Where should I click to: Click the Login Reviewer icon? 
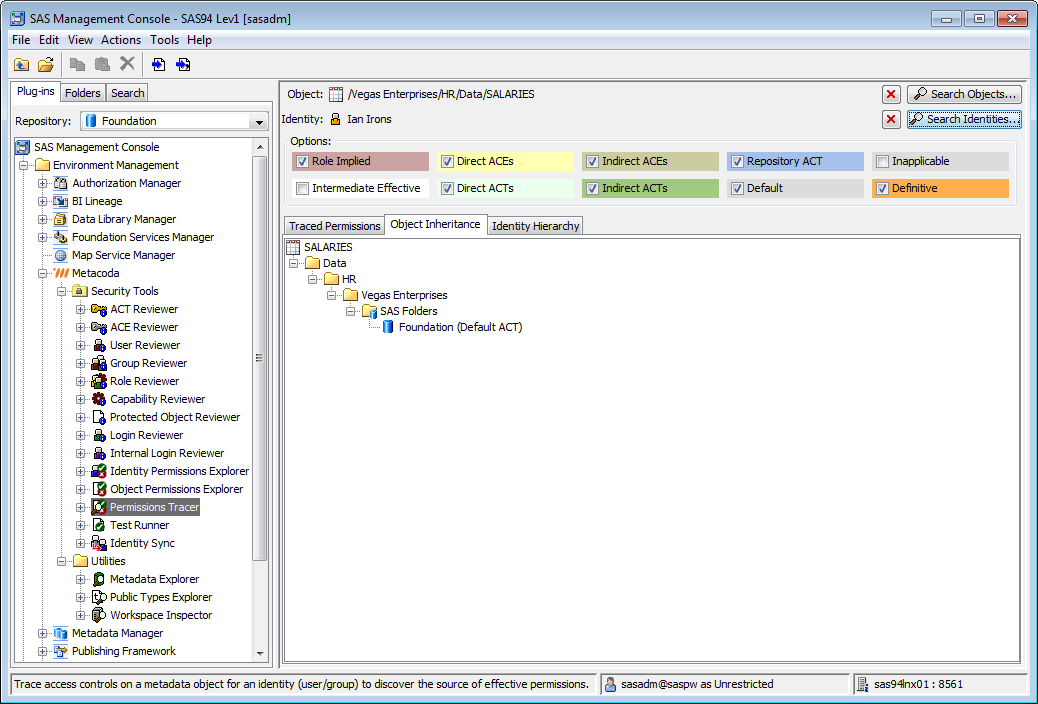click(x=99, y=435)
